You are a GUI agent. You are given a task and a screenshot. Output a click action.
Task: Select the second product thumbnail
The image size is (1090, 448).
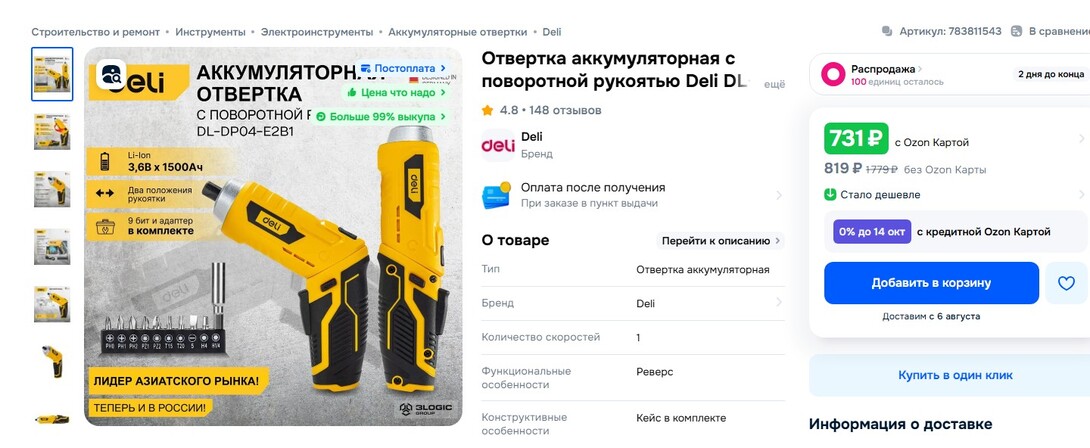coord(52,131)
